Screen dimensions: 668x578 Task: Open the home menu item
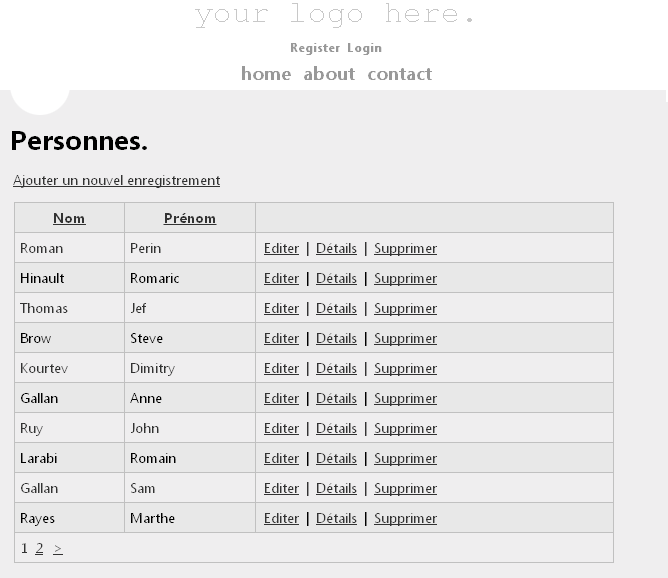(x=266, y=74)
